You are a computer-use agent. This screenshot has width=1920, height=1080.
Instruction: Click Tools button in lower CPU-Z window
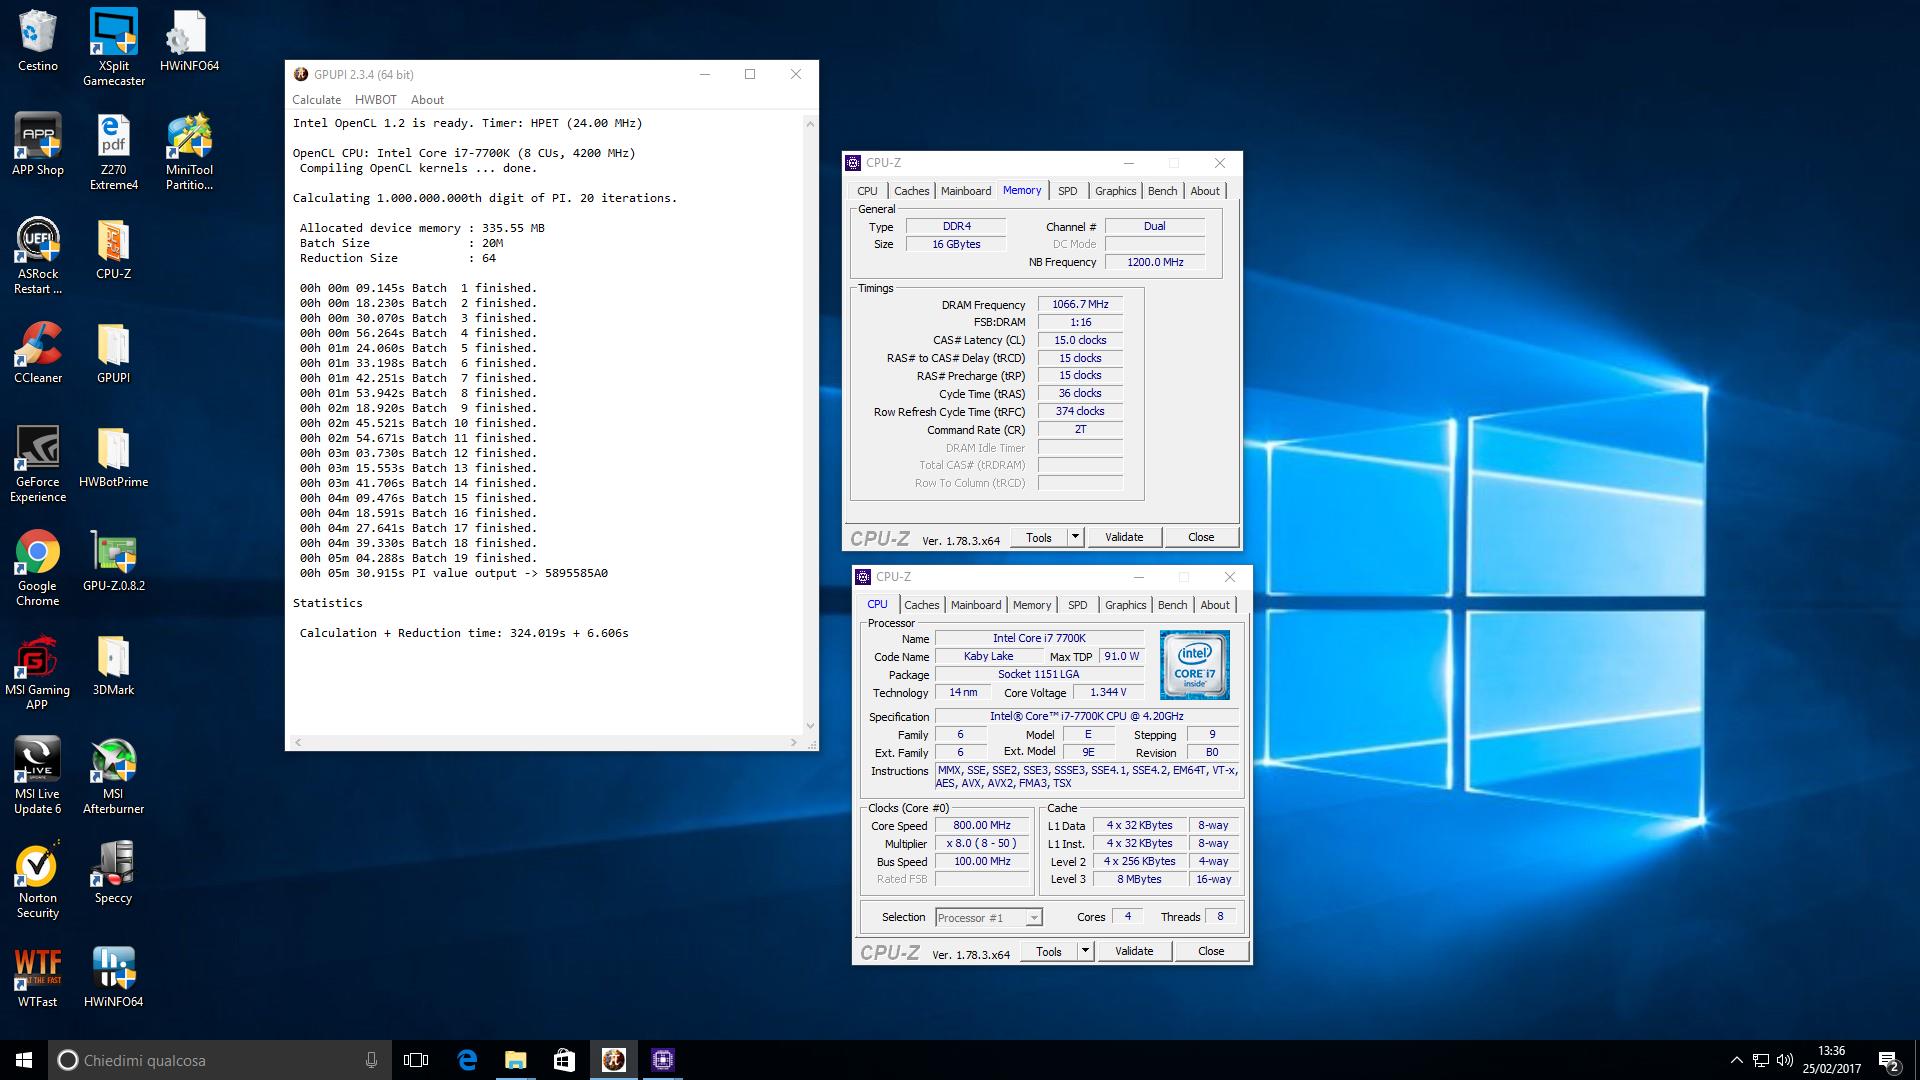pyautogui.click(x=1049, y=951)
